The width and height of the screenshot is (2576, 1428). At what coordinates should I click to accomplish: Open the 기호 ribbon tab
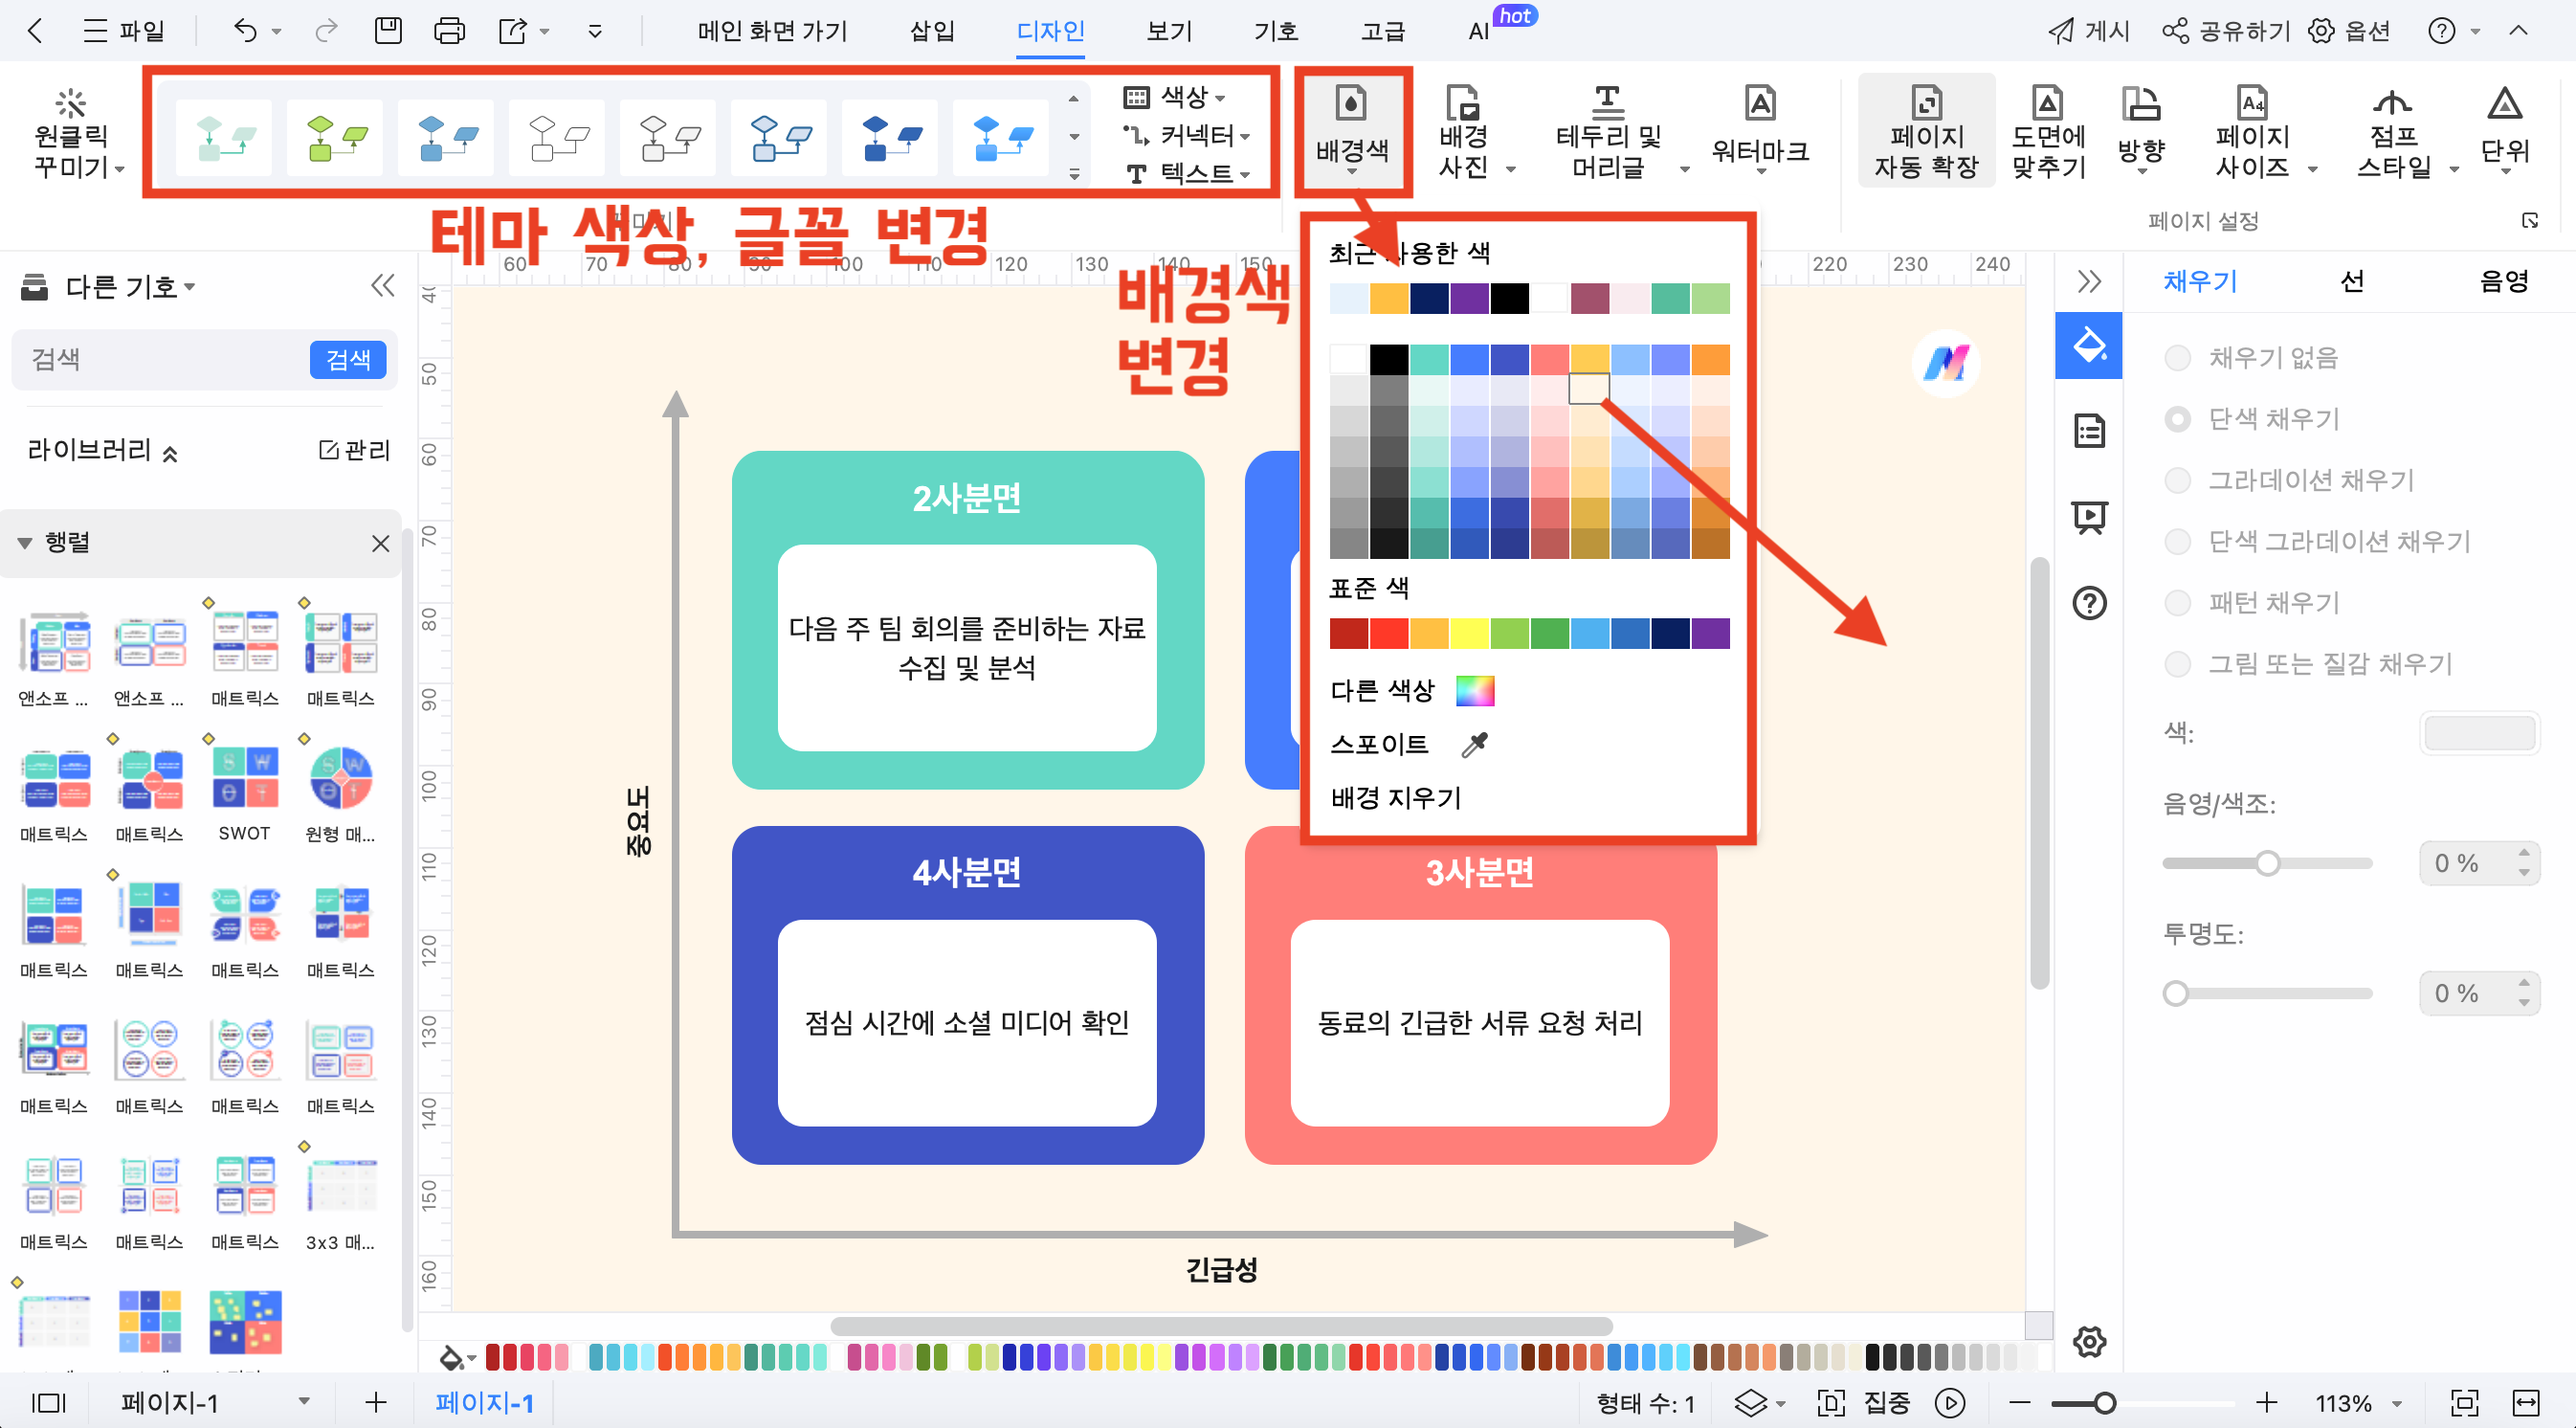click(1275, 31)
